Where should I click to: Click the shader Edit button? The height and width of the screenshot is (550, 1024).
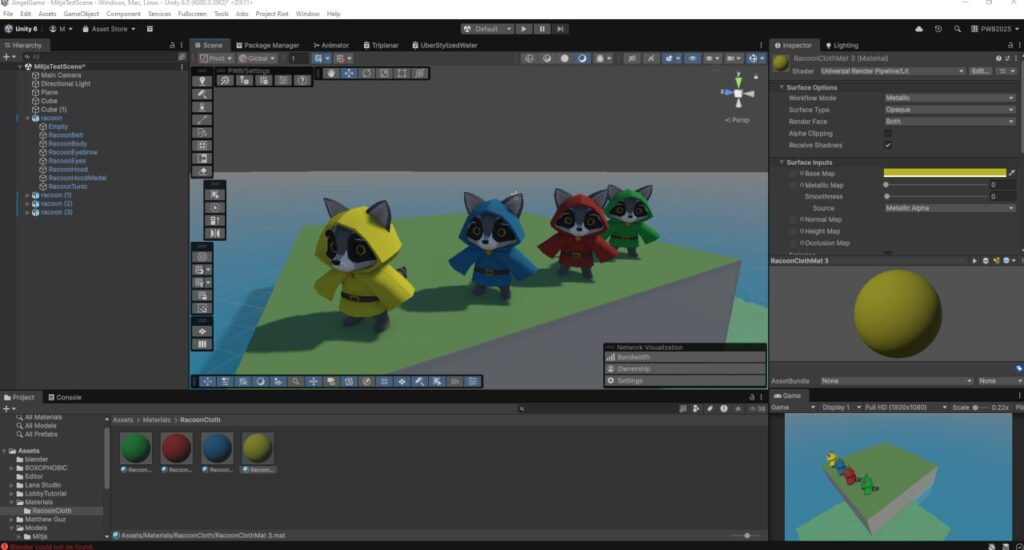click(980, 71)
